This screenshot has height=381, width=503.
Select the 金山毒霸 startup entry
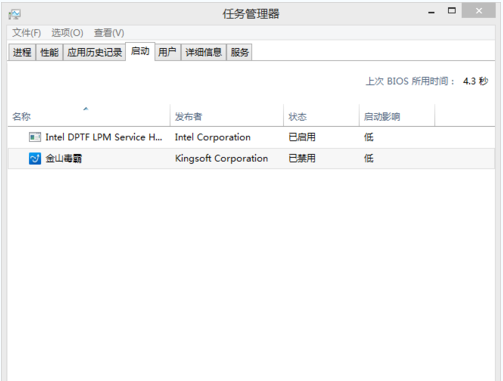(251, 158)
